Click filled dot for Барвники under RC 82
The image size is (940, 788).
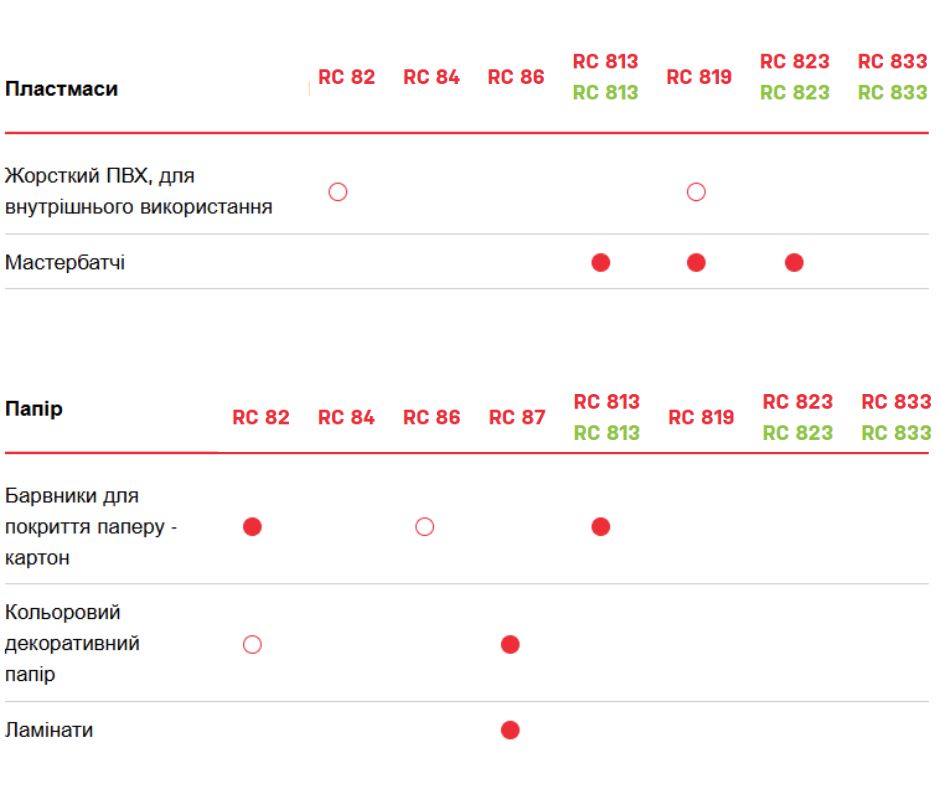(252, 527)
